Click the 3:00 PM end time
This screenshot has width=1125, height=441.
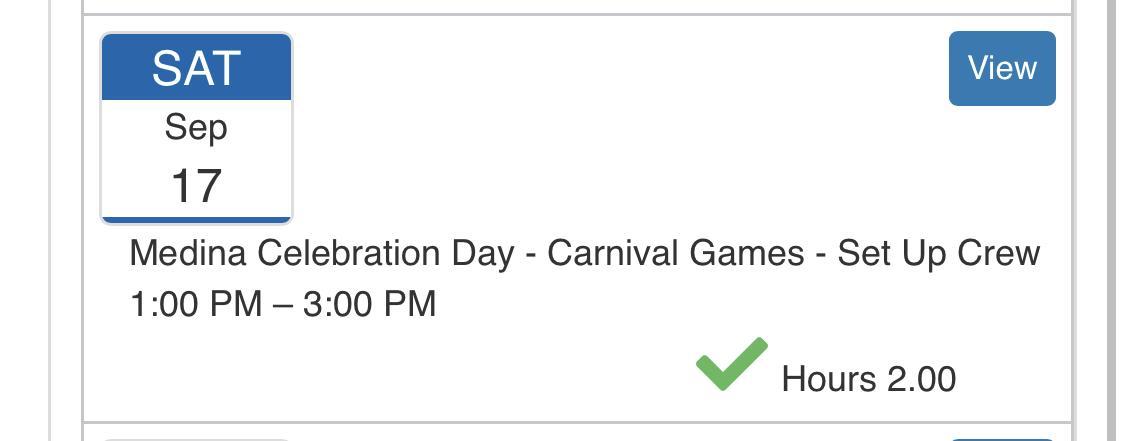click(369, 304)
